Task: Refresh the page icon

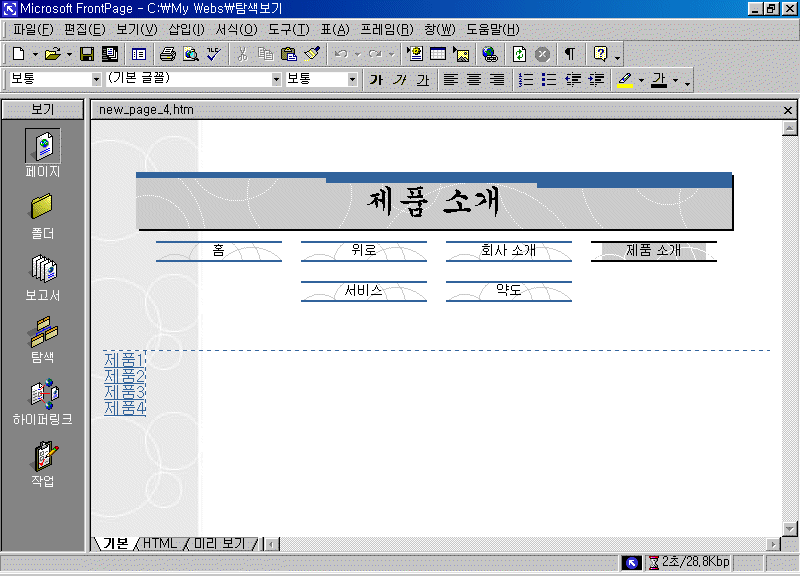Action: pos(519,54)
